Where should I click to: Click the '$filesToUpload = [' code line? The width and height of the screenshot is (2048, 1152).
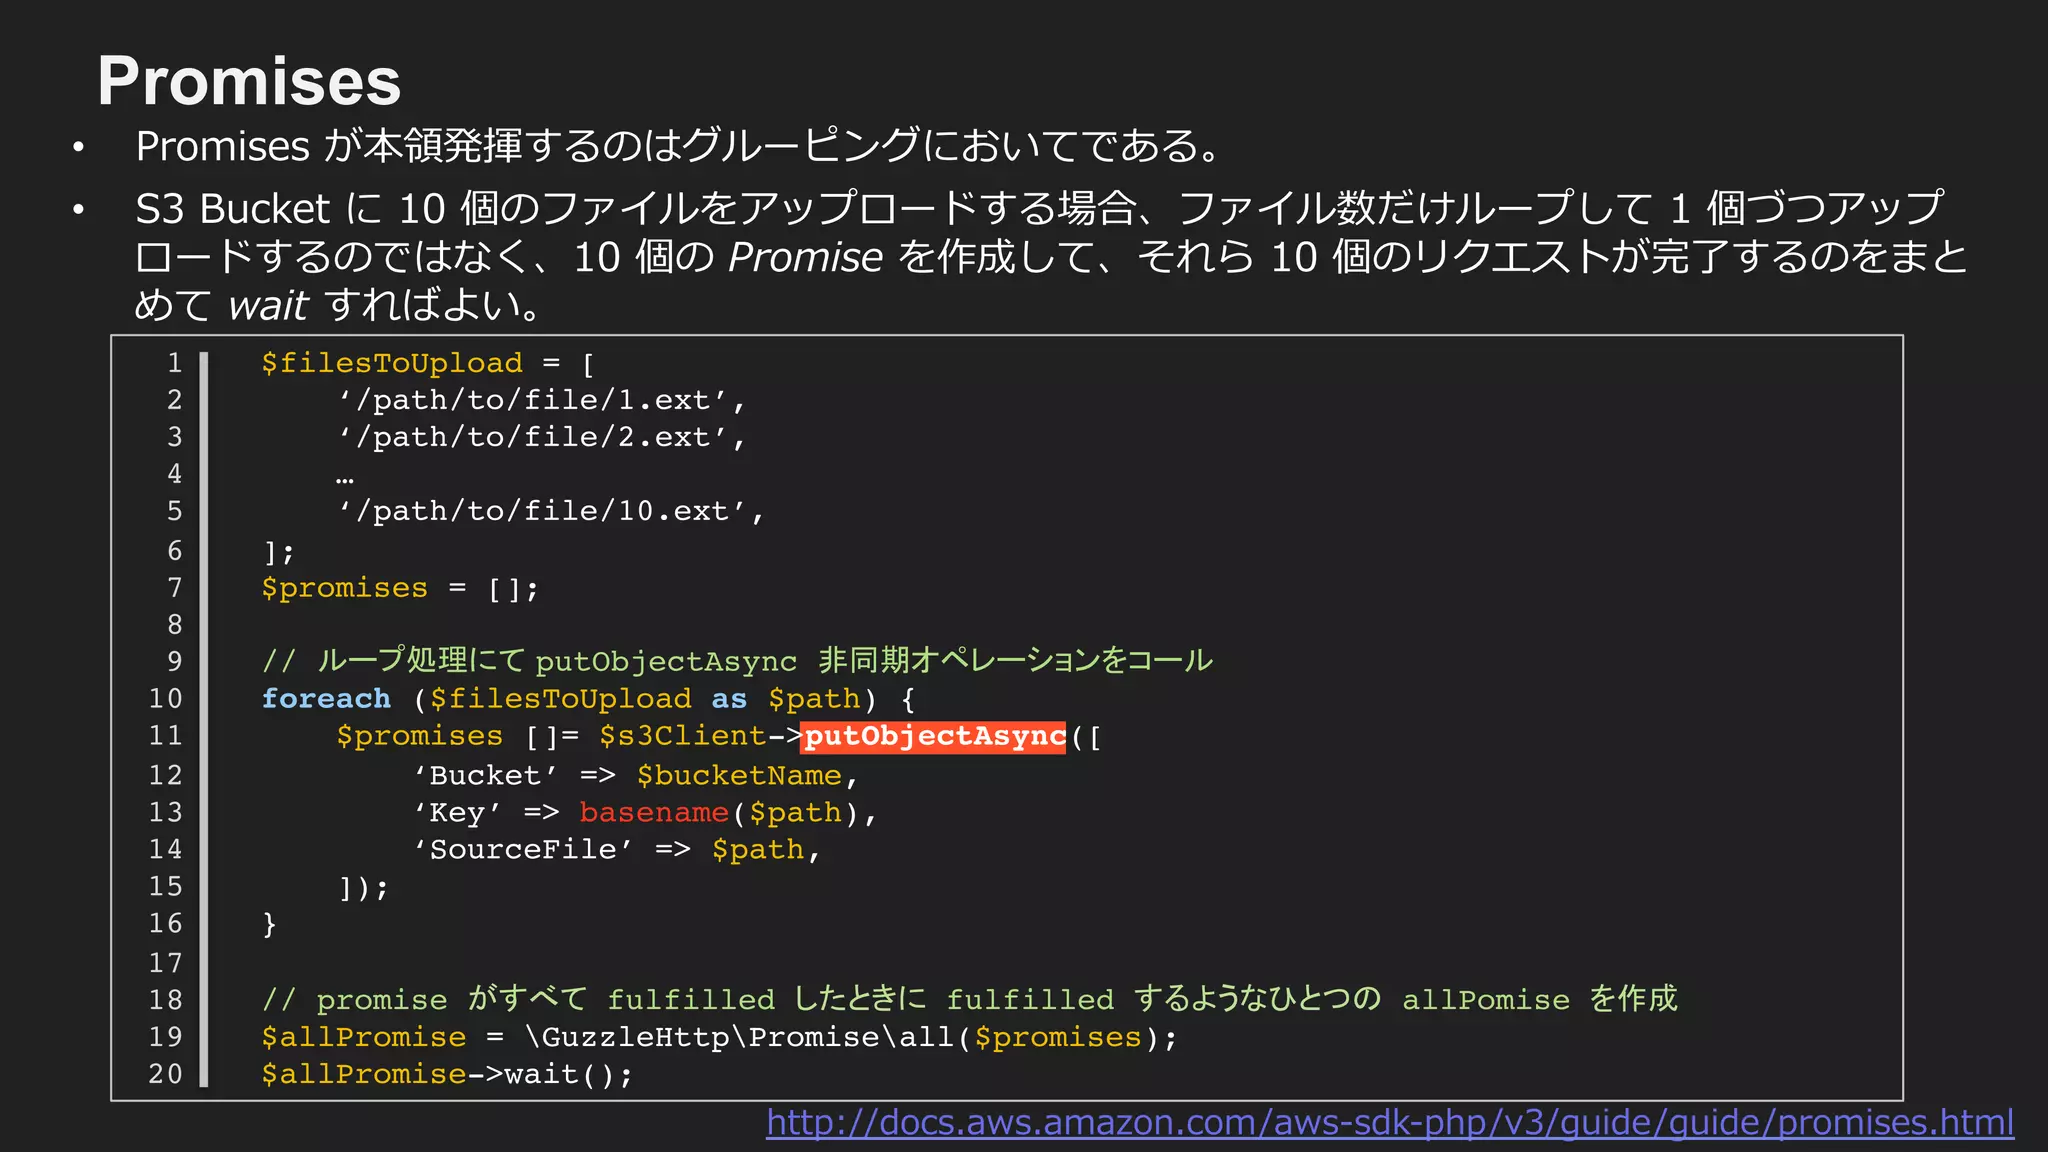(428, 363)
